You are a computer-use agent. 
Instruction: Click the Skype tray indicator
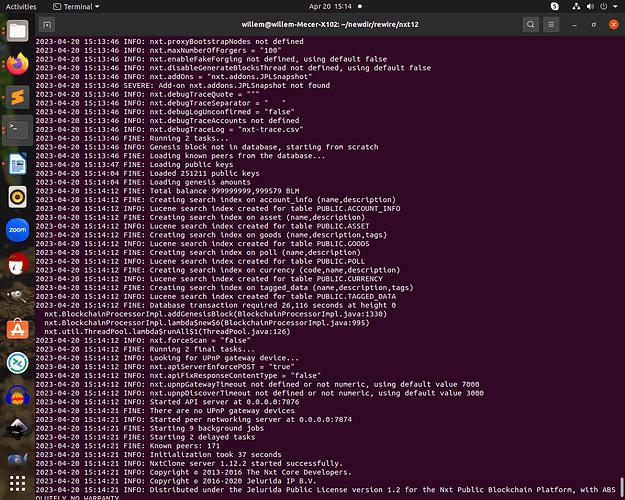click(554, 6)
